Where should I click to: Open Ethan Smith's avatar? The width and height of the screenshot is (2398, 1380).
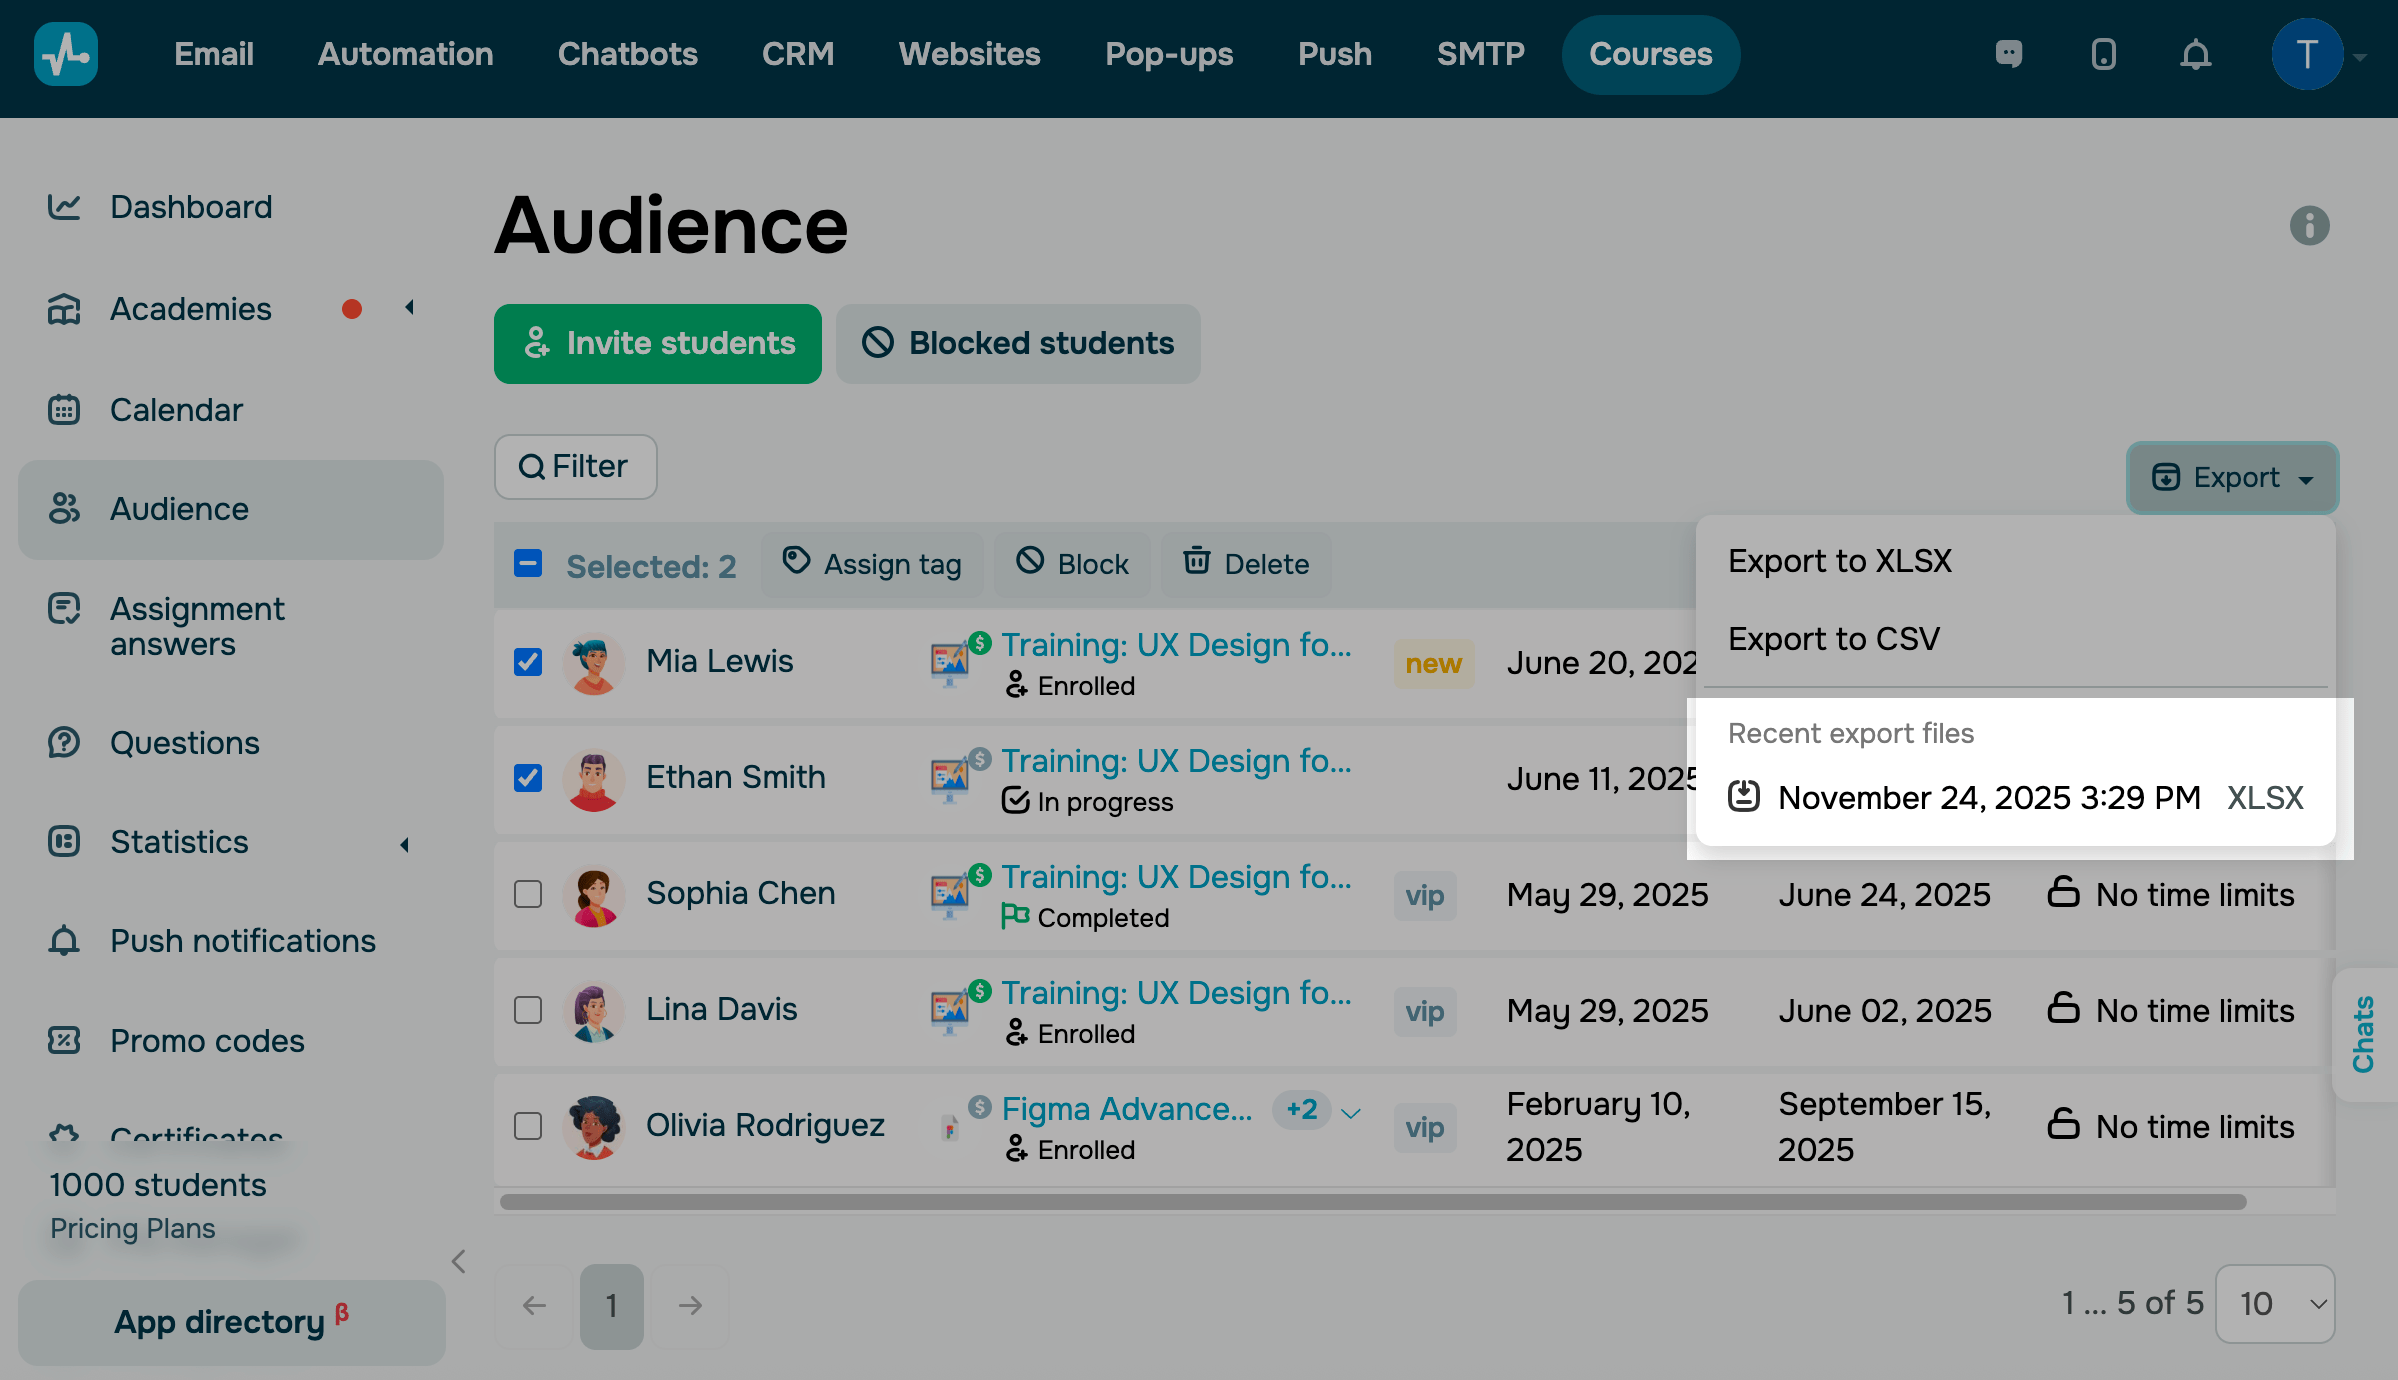coord(593,779)
